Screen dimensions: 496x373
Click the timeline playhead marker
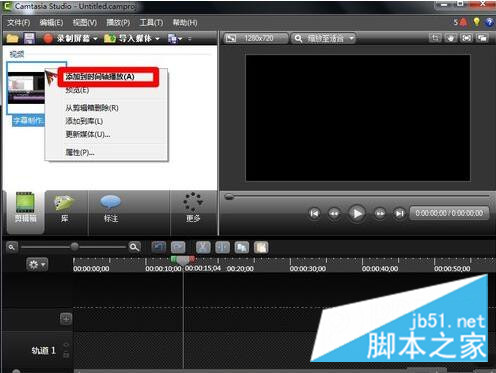[x=183, y=260]
